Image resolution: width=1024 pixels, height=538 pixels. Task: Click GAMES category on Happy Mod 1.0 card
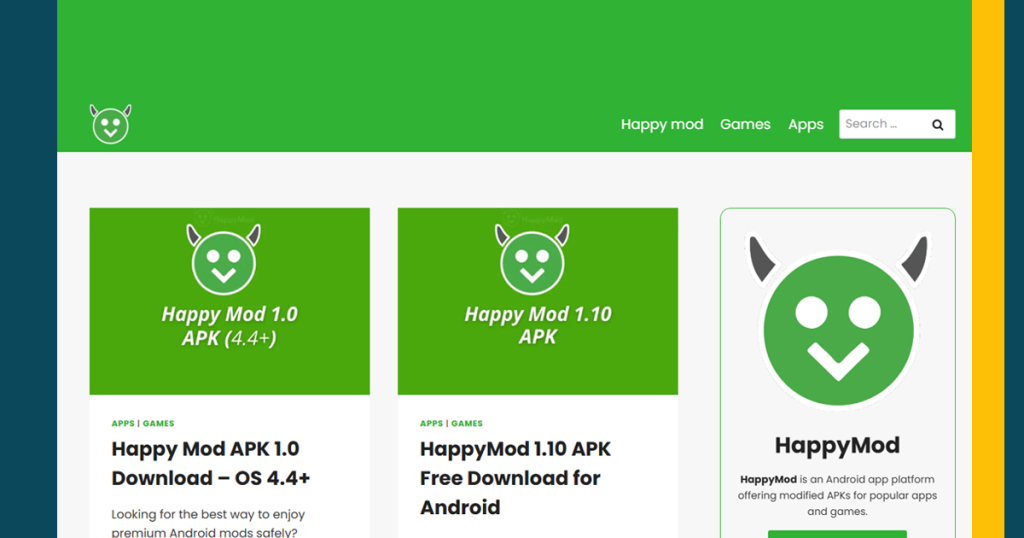pos(159,423)
